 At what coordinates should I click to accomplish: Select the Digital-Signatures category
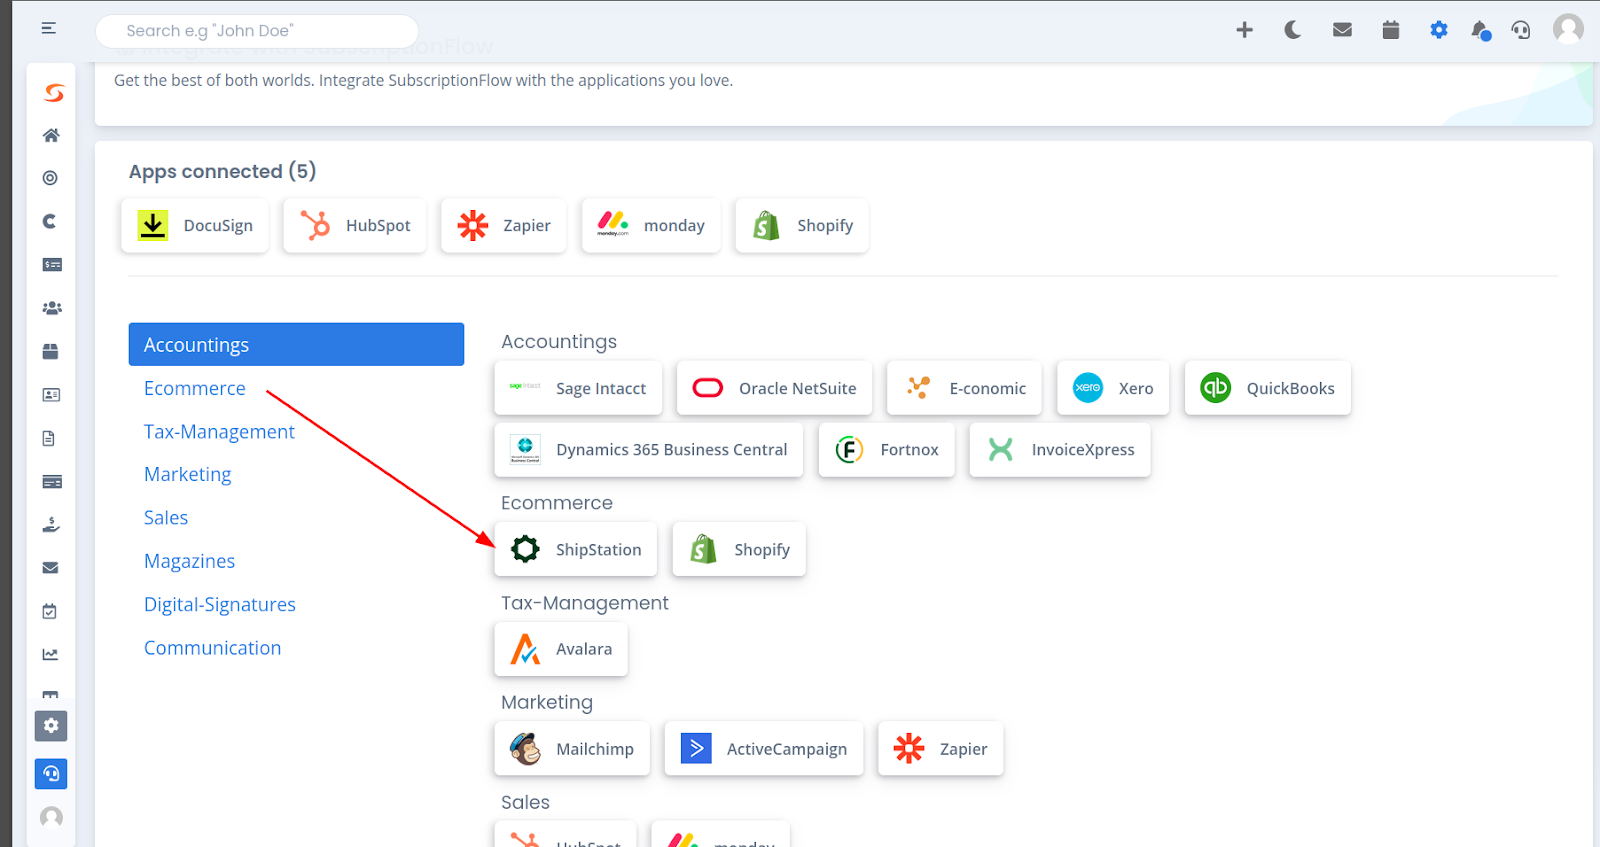pos(220,604)
